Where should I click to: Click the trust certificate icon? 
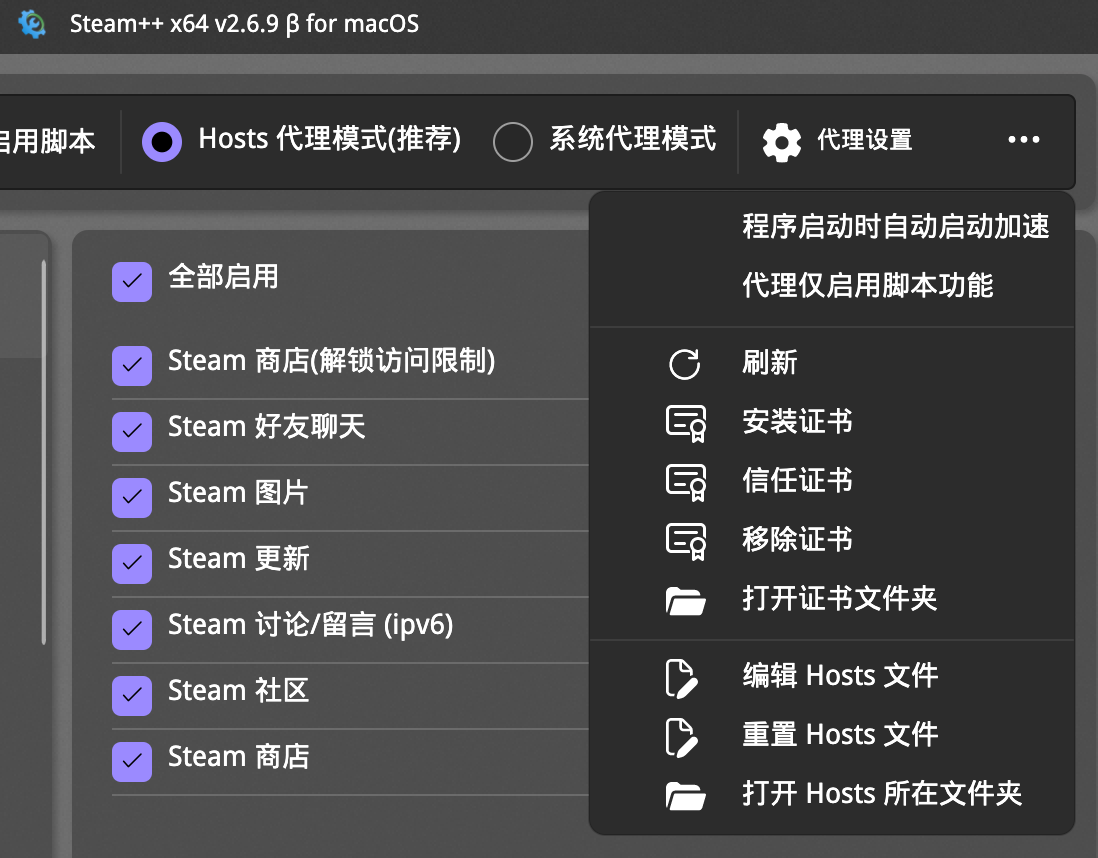[x=685, y=481]
